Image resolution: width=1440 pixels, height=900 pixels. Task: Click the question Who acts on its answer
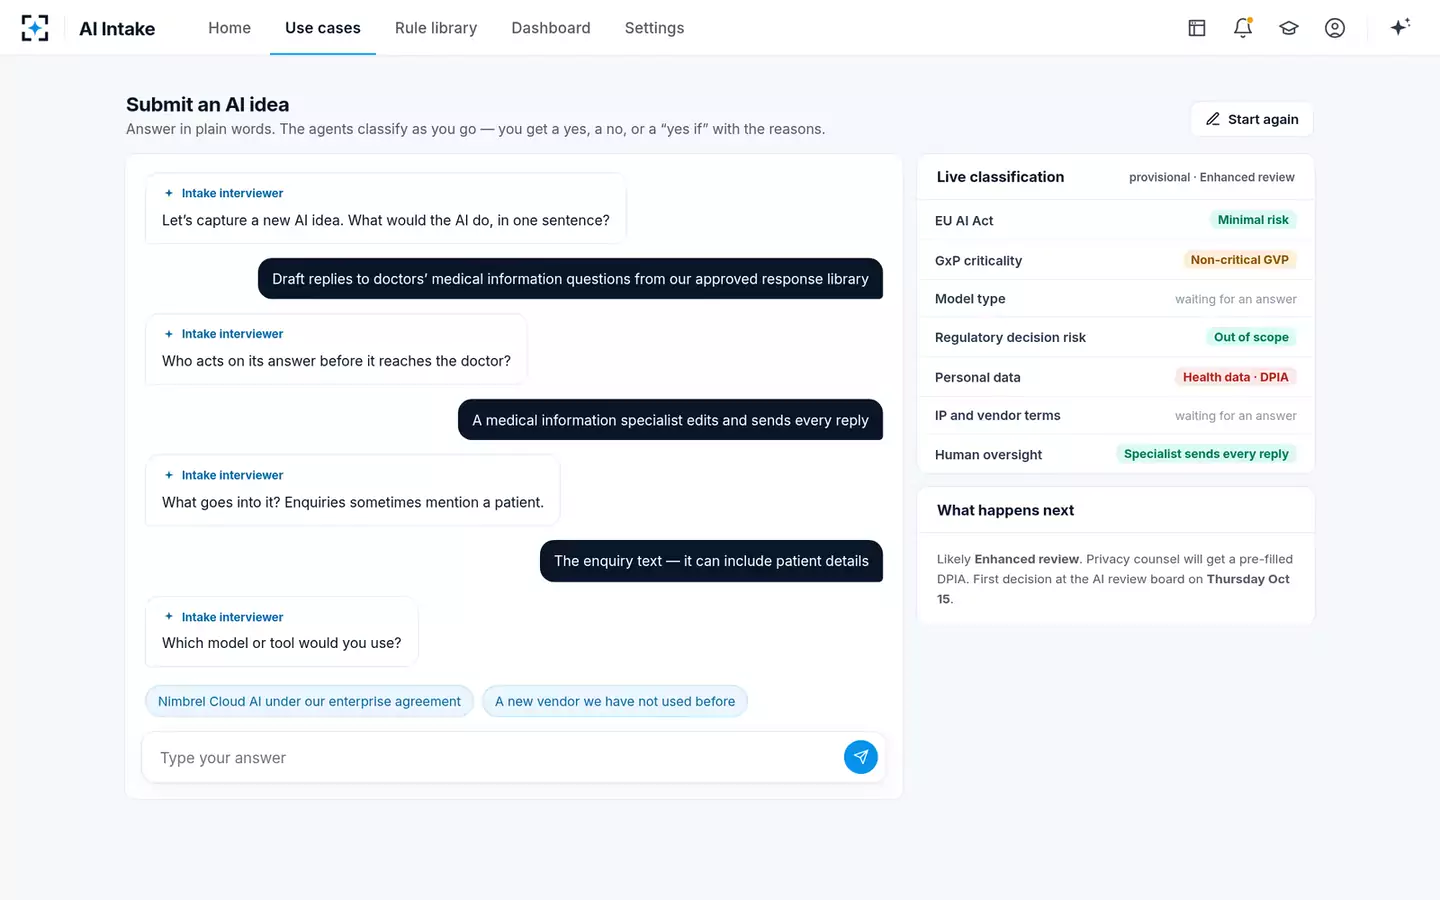coord(336,361)
